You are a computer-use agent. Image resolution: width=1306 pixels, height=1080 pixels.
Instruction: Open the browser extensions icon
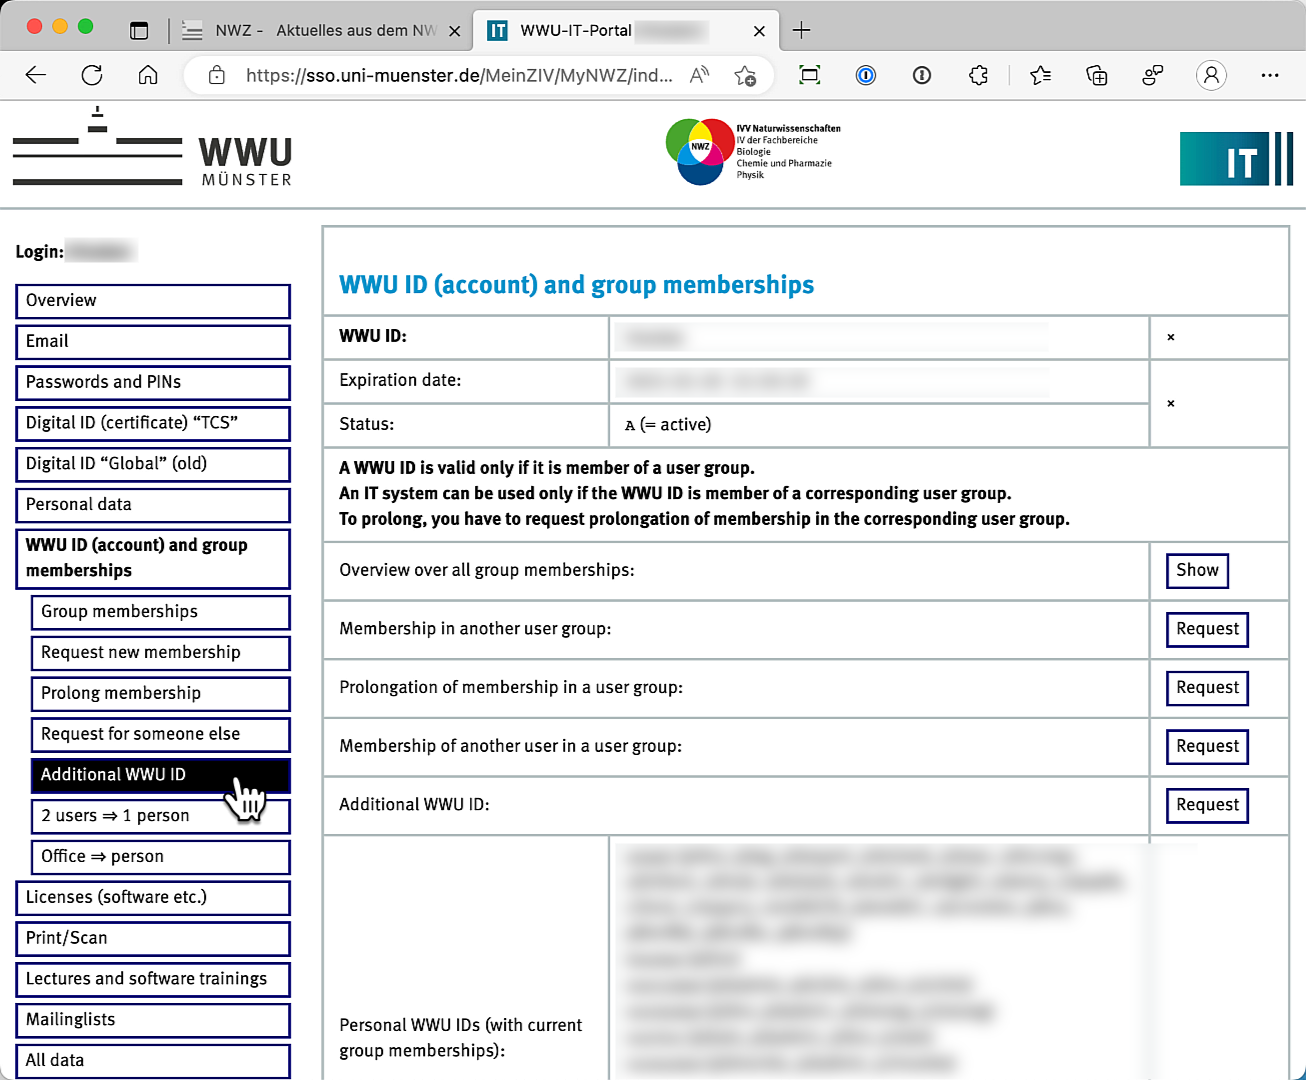coord(978,75)
